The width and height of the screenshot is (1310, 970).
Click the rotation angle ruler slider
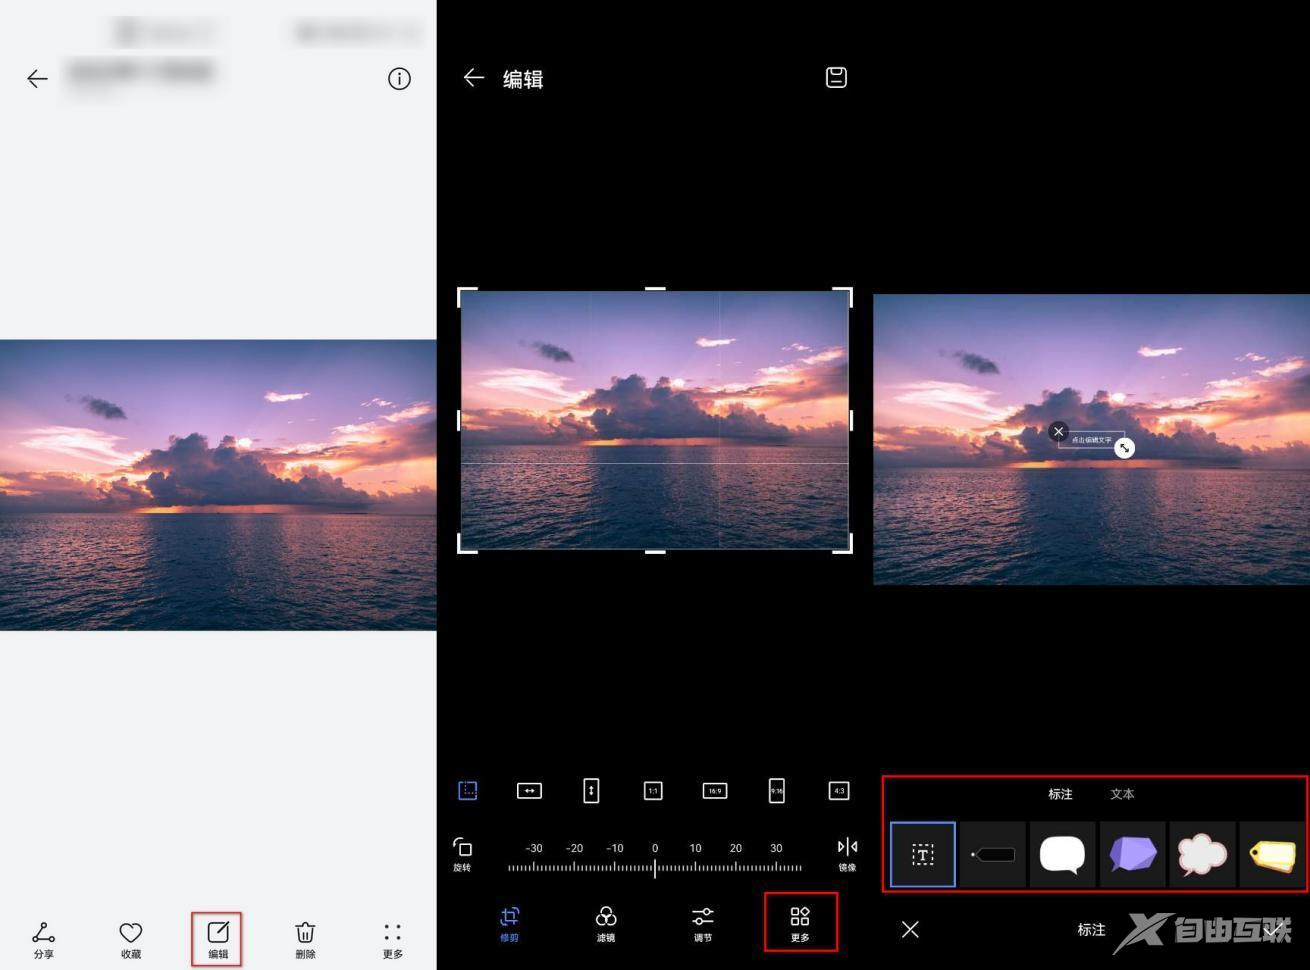click(x=655, y=867)
